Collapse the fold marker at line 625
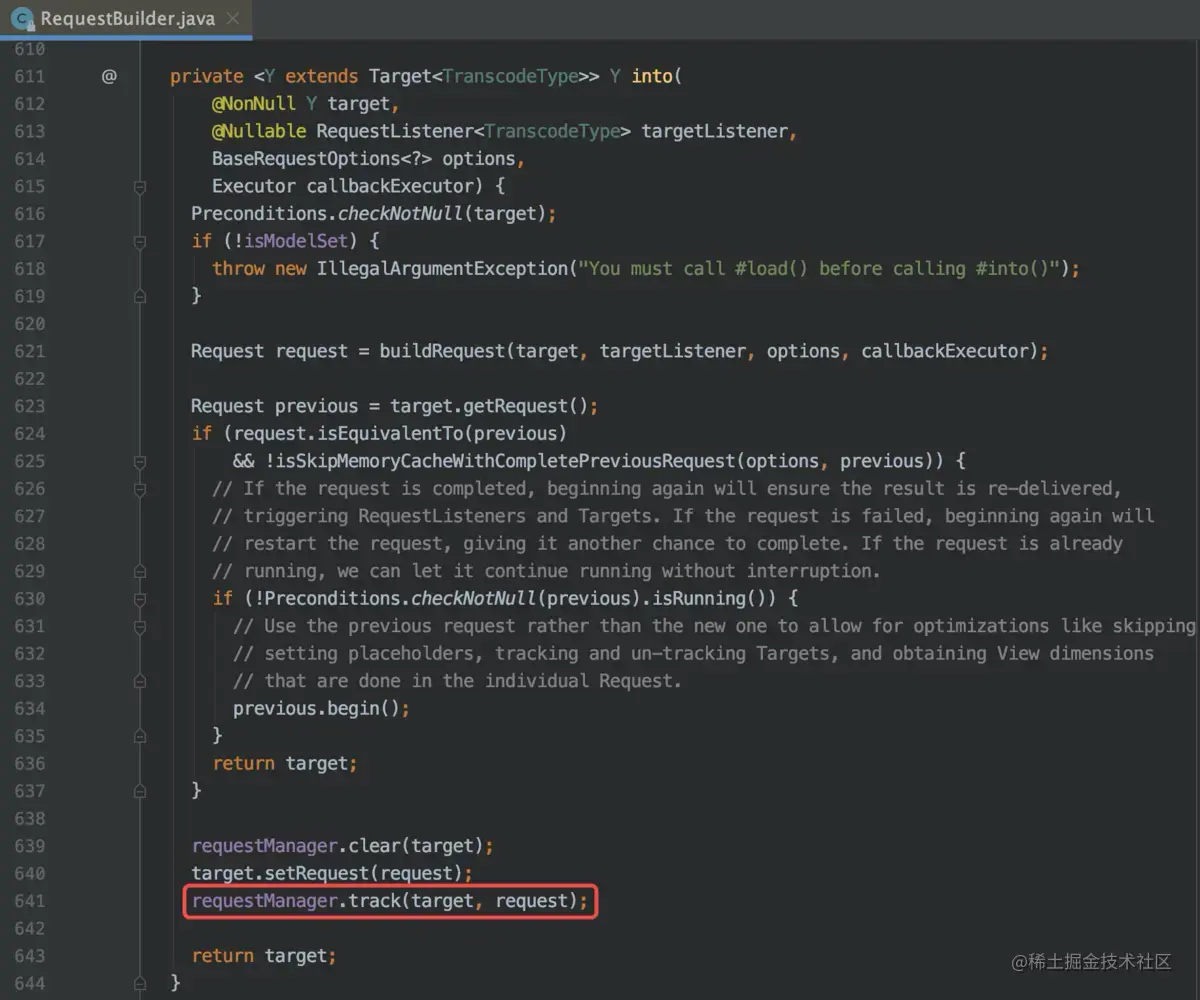This screenshot has height=1000, width=1200. coord(140,461)
